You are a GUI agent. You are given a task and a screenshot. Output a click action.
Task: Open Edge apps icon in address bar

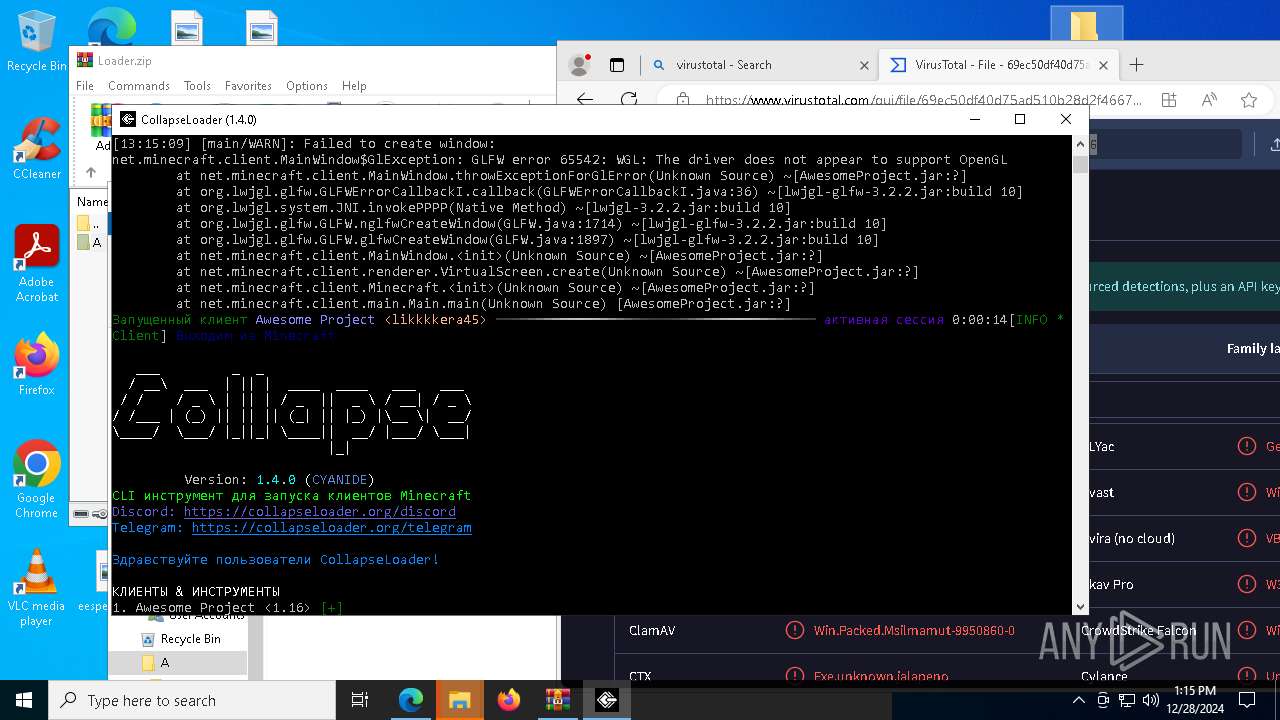coord(1168,100)
